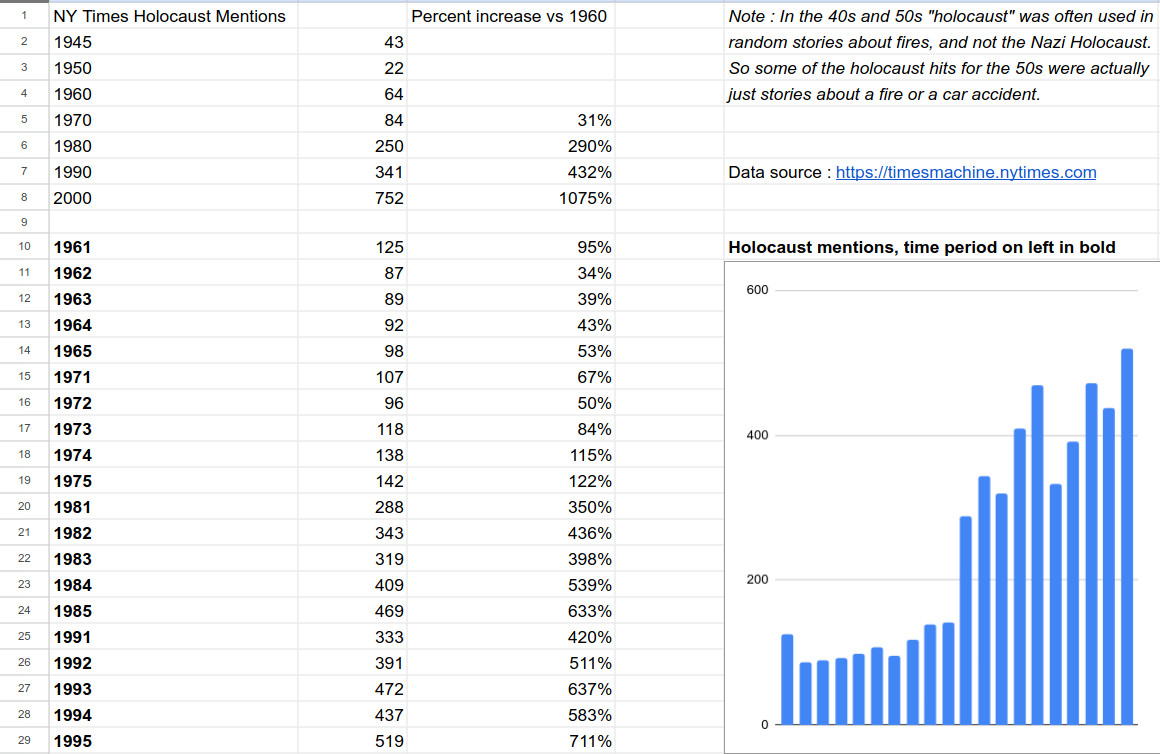This screenshot has width=1160, height=754.
Task: Select the 432% cell
Action: click(x=511, y=172)
